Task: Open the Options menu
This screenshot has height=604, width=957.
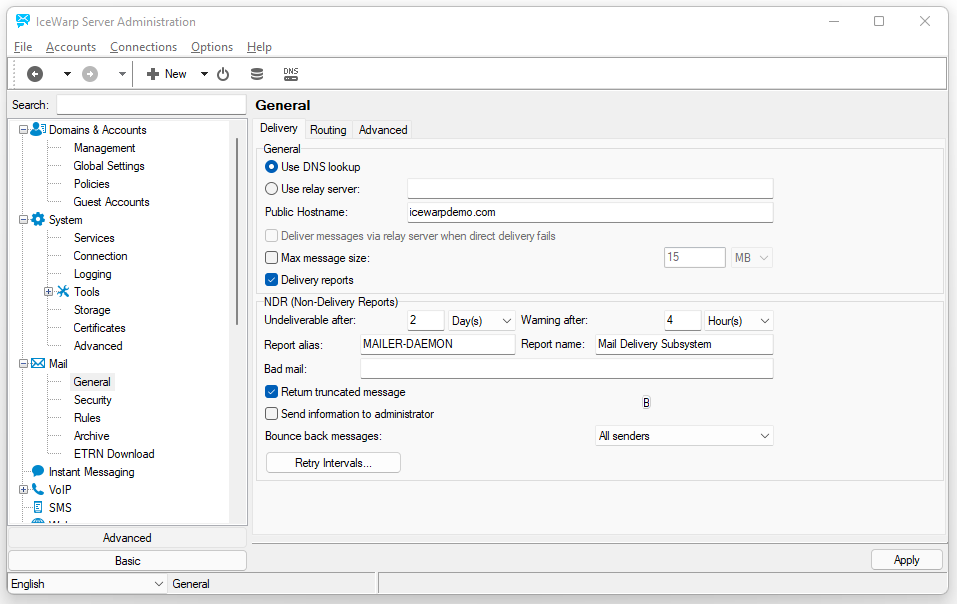Action: pos(212,47)
